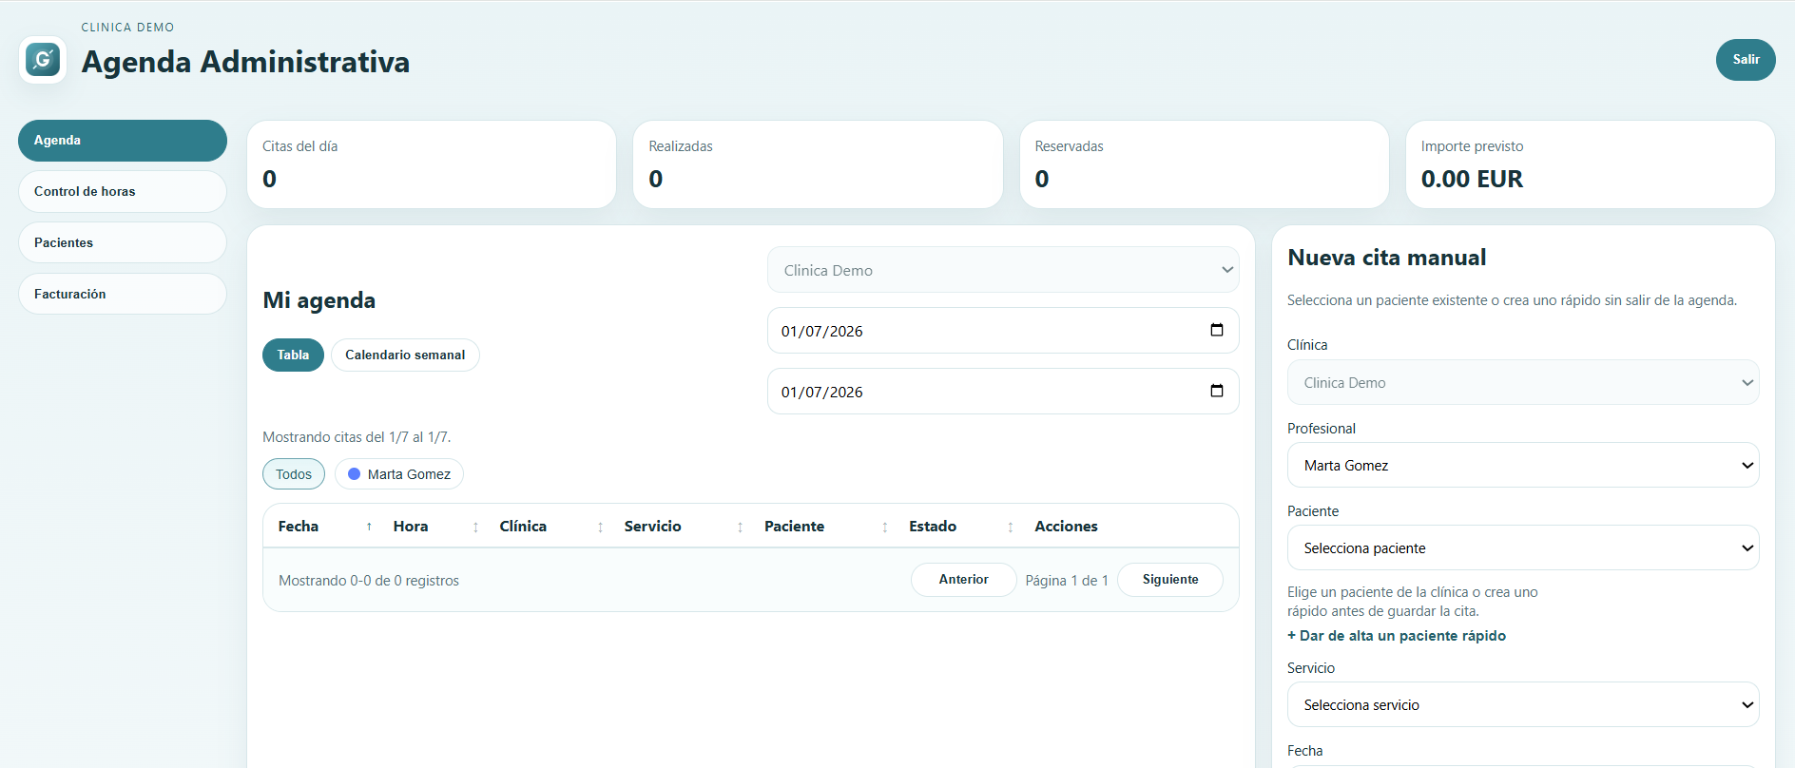Open calendar picker on second date field
1795x768 pixels.
pyautogui.click(x=1216, y=391)
